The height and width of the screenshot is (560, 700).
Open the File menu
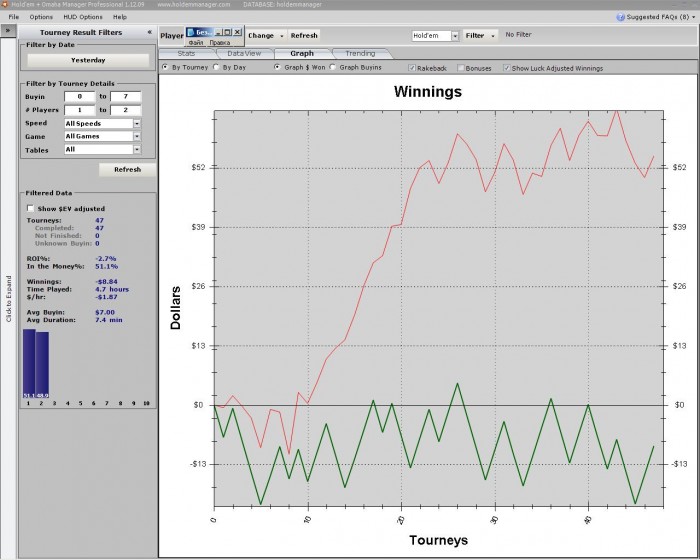(x=14, y=17)
